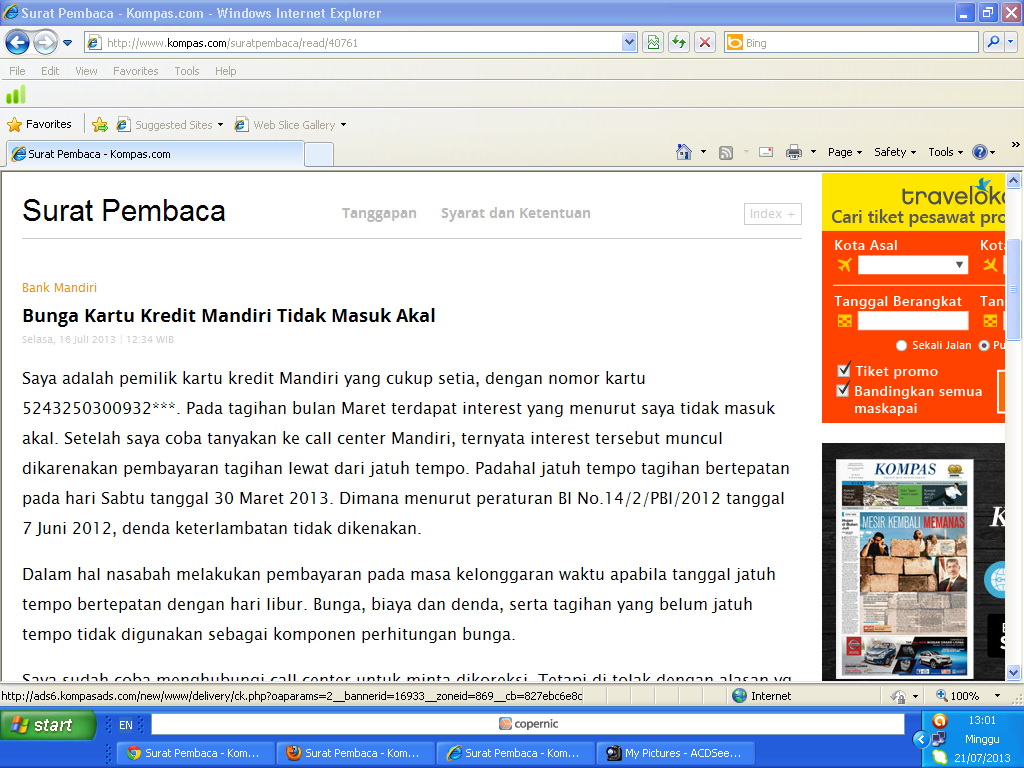This screenshot has width=1024, height=768.
Task: Click the Compatibility View icon in address bar
Action: pyautogui.click(x=653, y=42)
